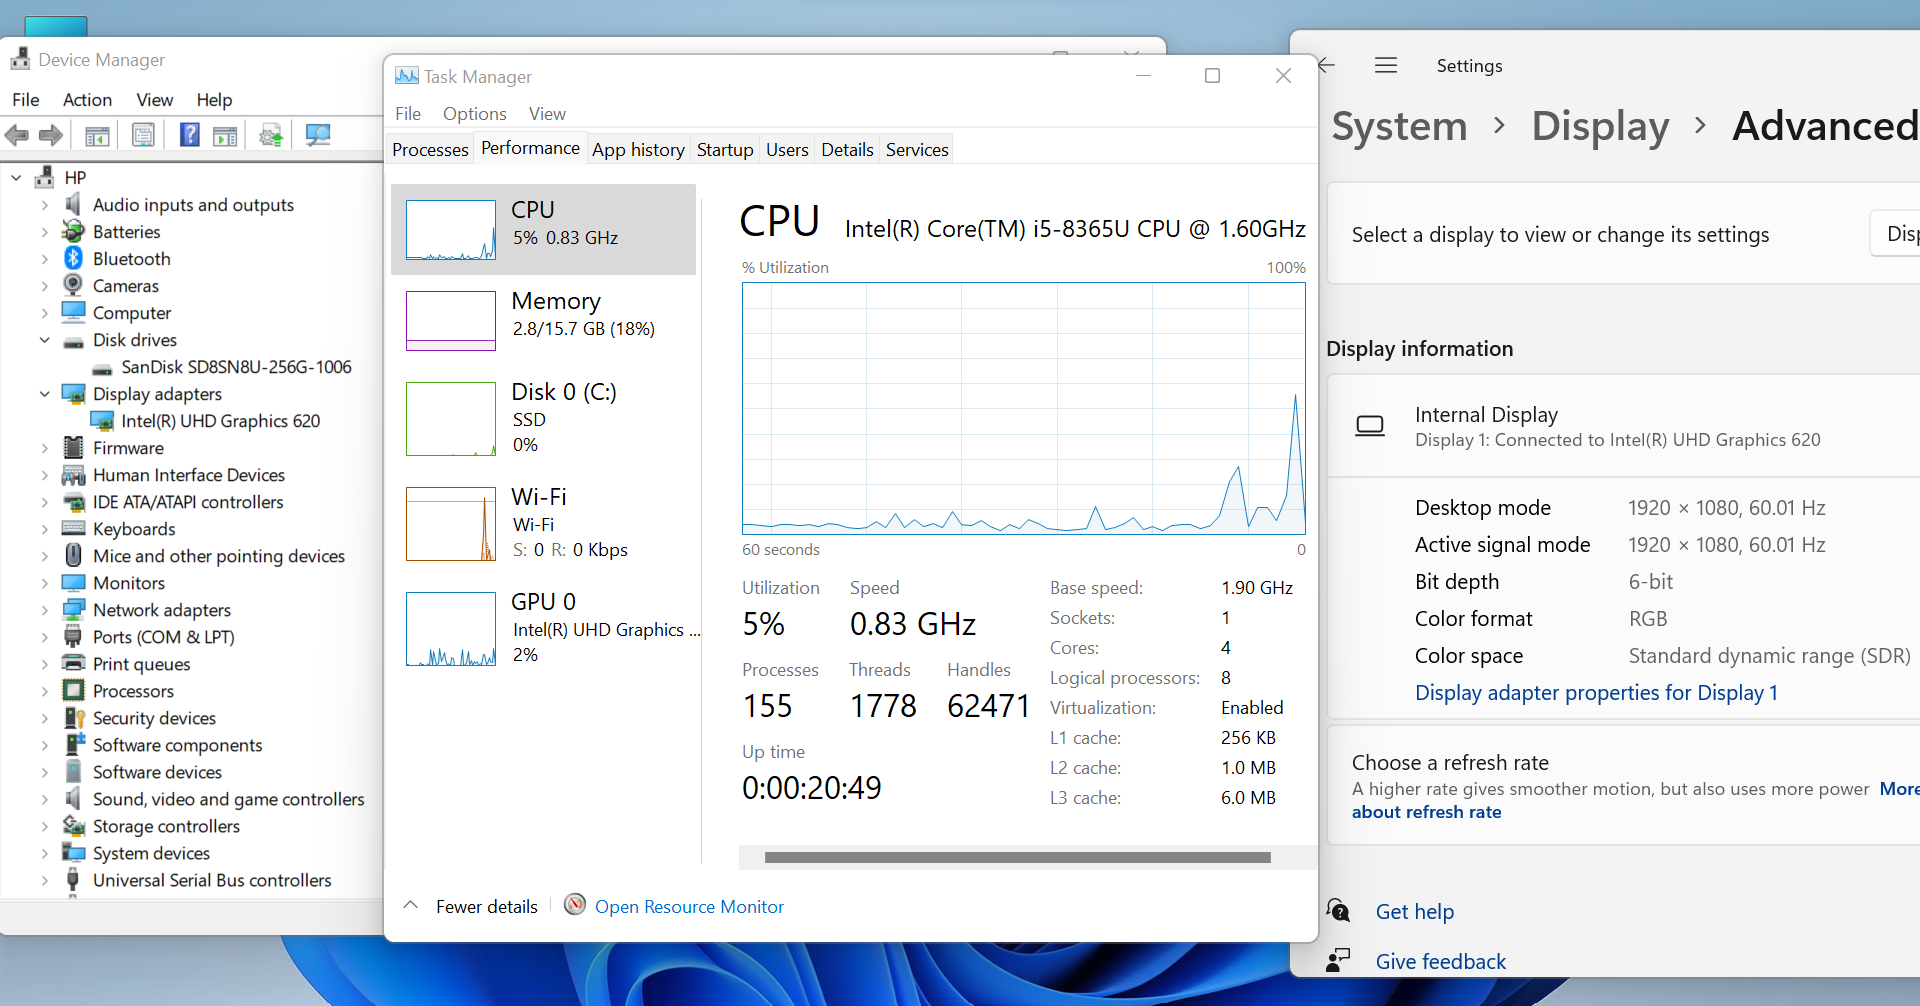
Task: Click the Update driver toolbar icon
Action: 271,135
